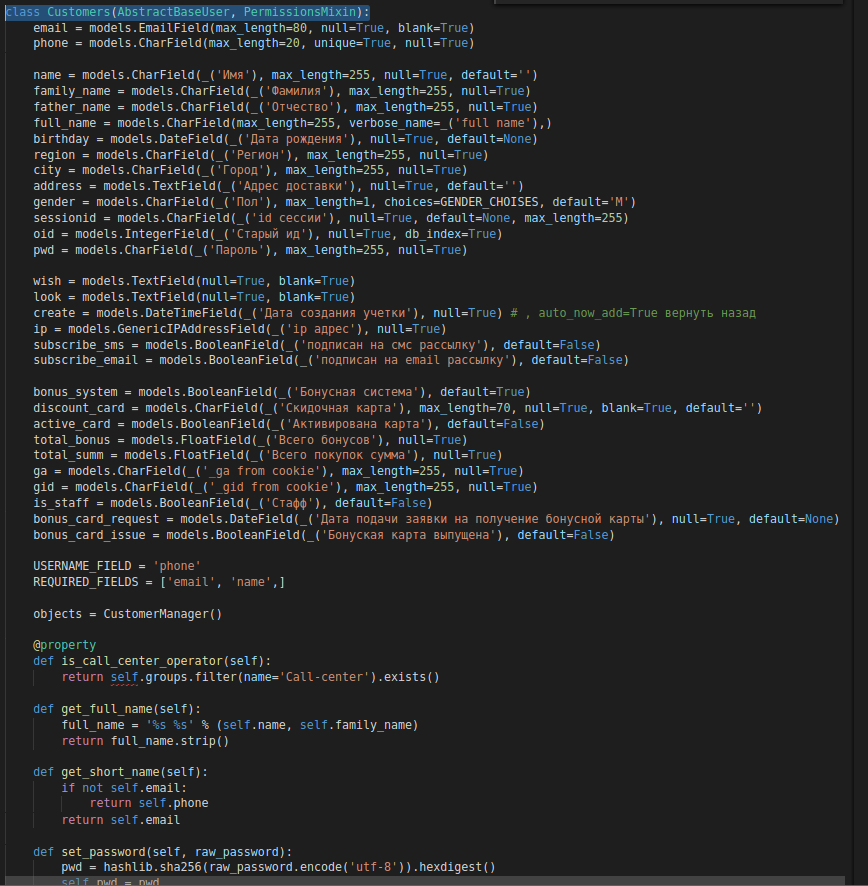Viewport: 868px width, 886px height.
Task: Click the USERNAME_FIELD constant name
Action: coord(82,566)
